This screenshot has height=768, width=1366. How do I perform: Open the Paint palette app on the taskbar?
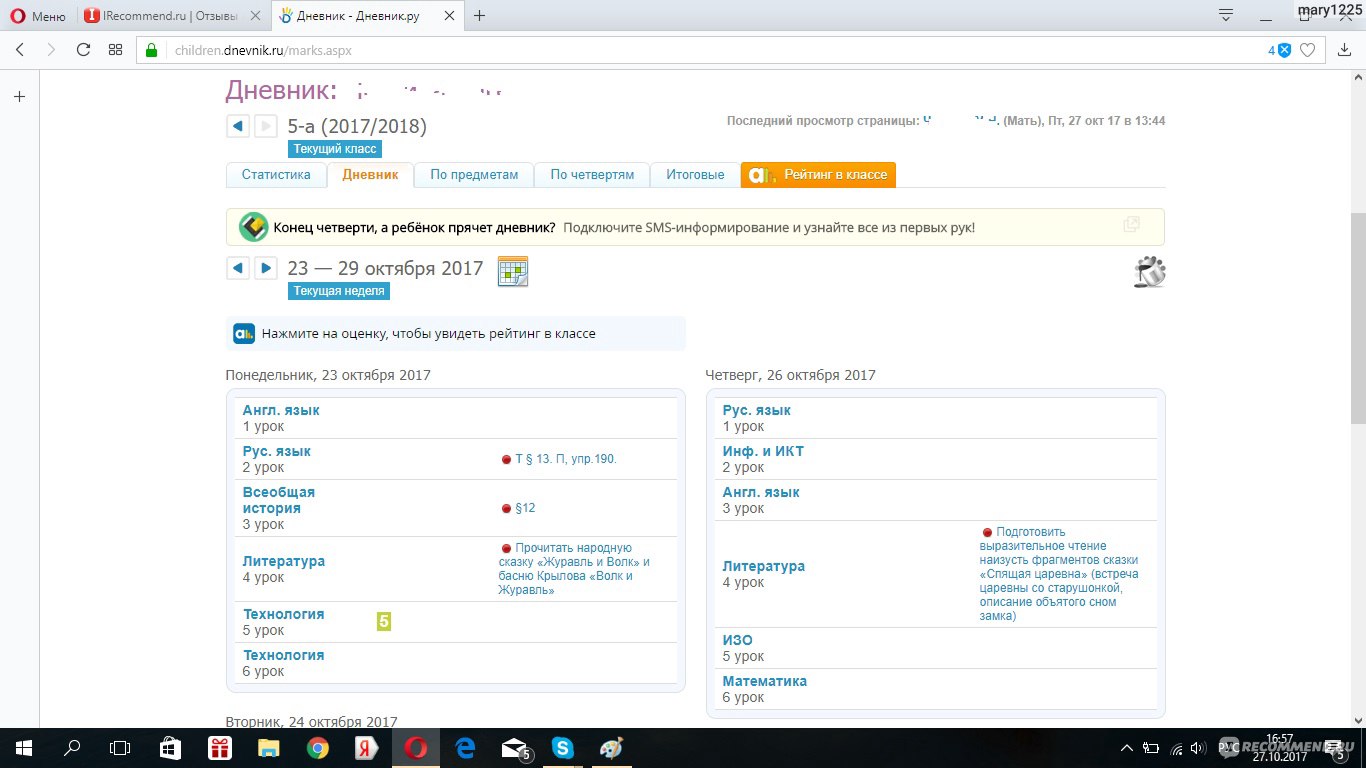click(x=611, y=748)
